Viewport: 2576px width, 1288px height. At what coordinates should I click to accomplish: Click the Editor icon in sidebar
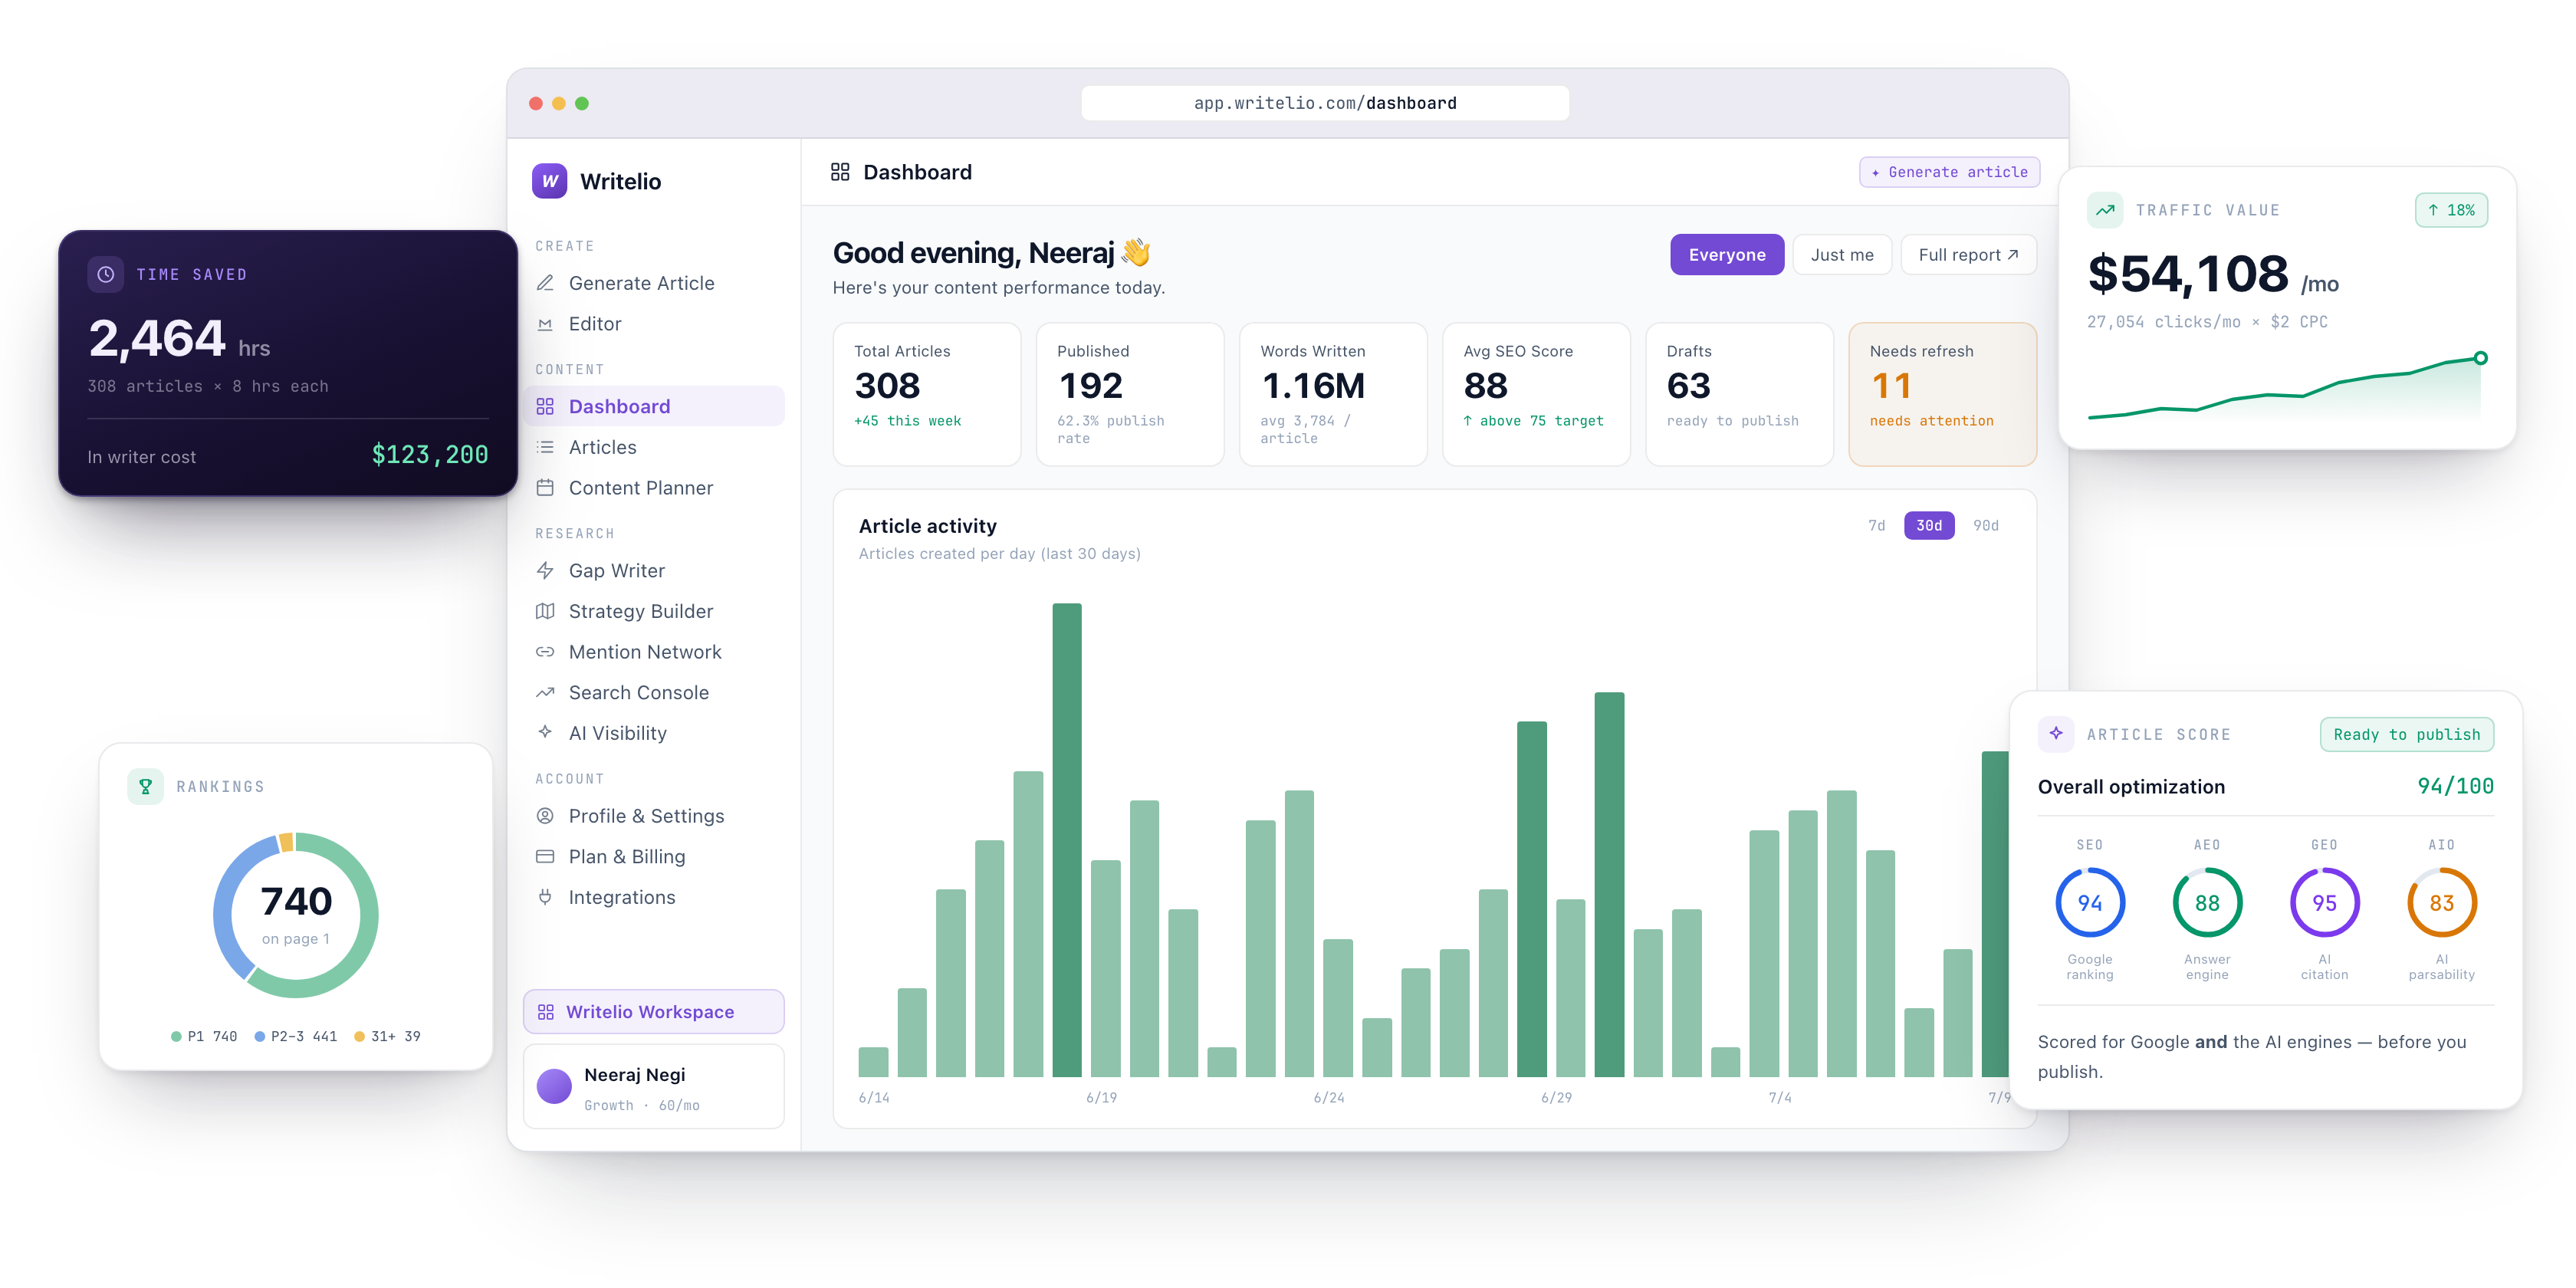[x=545, y=324]
